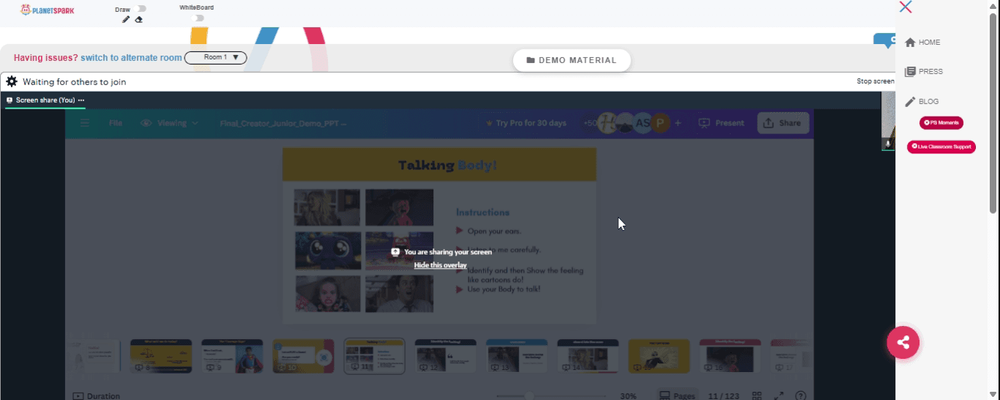This screenshot has height=400, width=1000.
Task: Open the settings gear icon
Action: click(11, 82)
